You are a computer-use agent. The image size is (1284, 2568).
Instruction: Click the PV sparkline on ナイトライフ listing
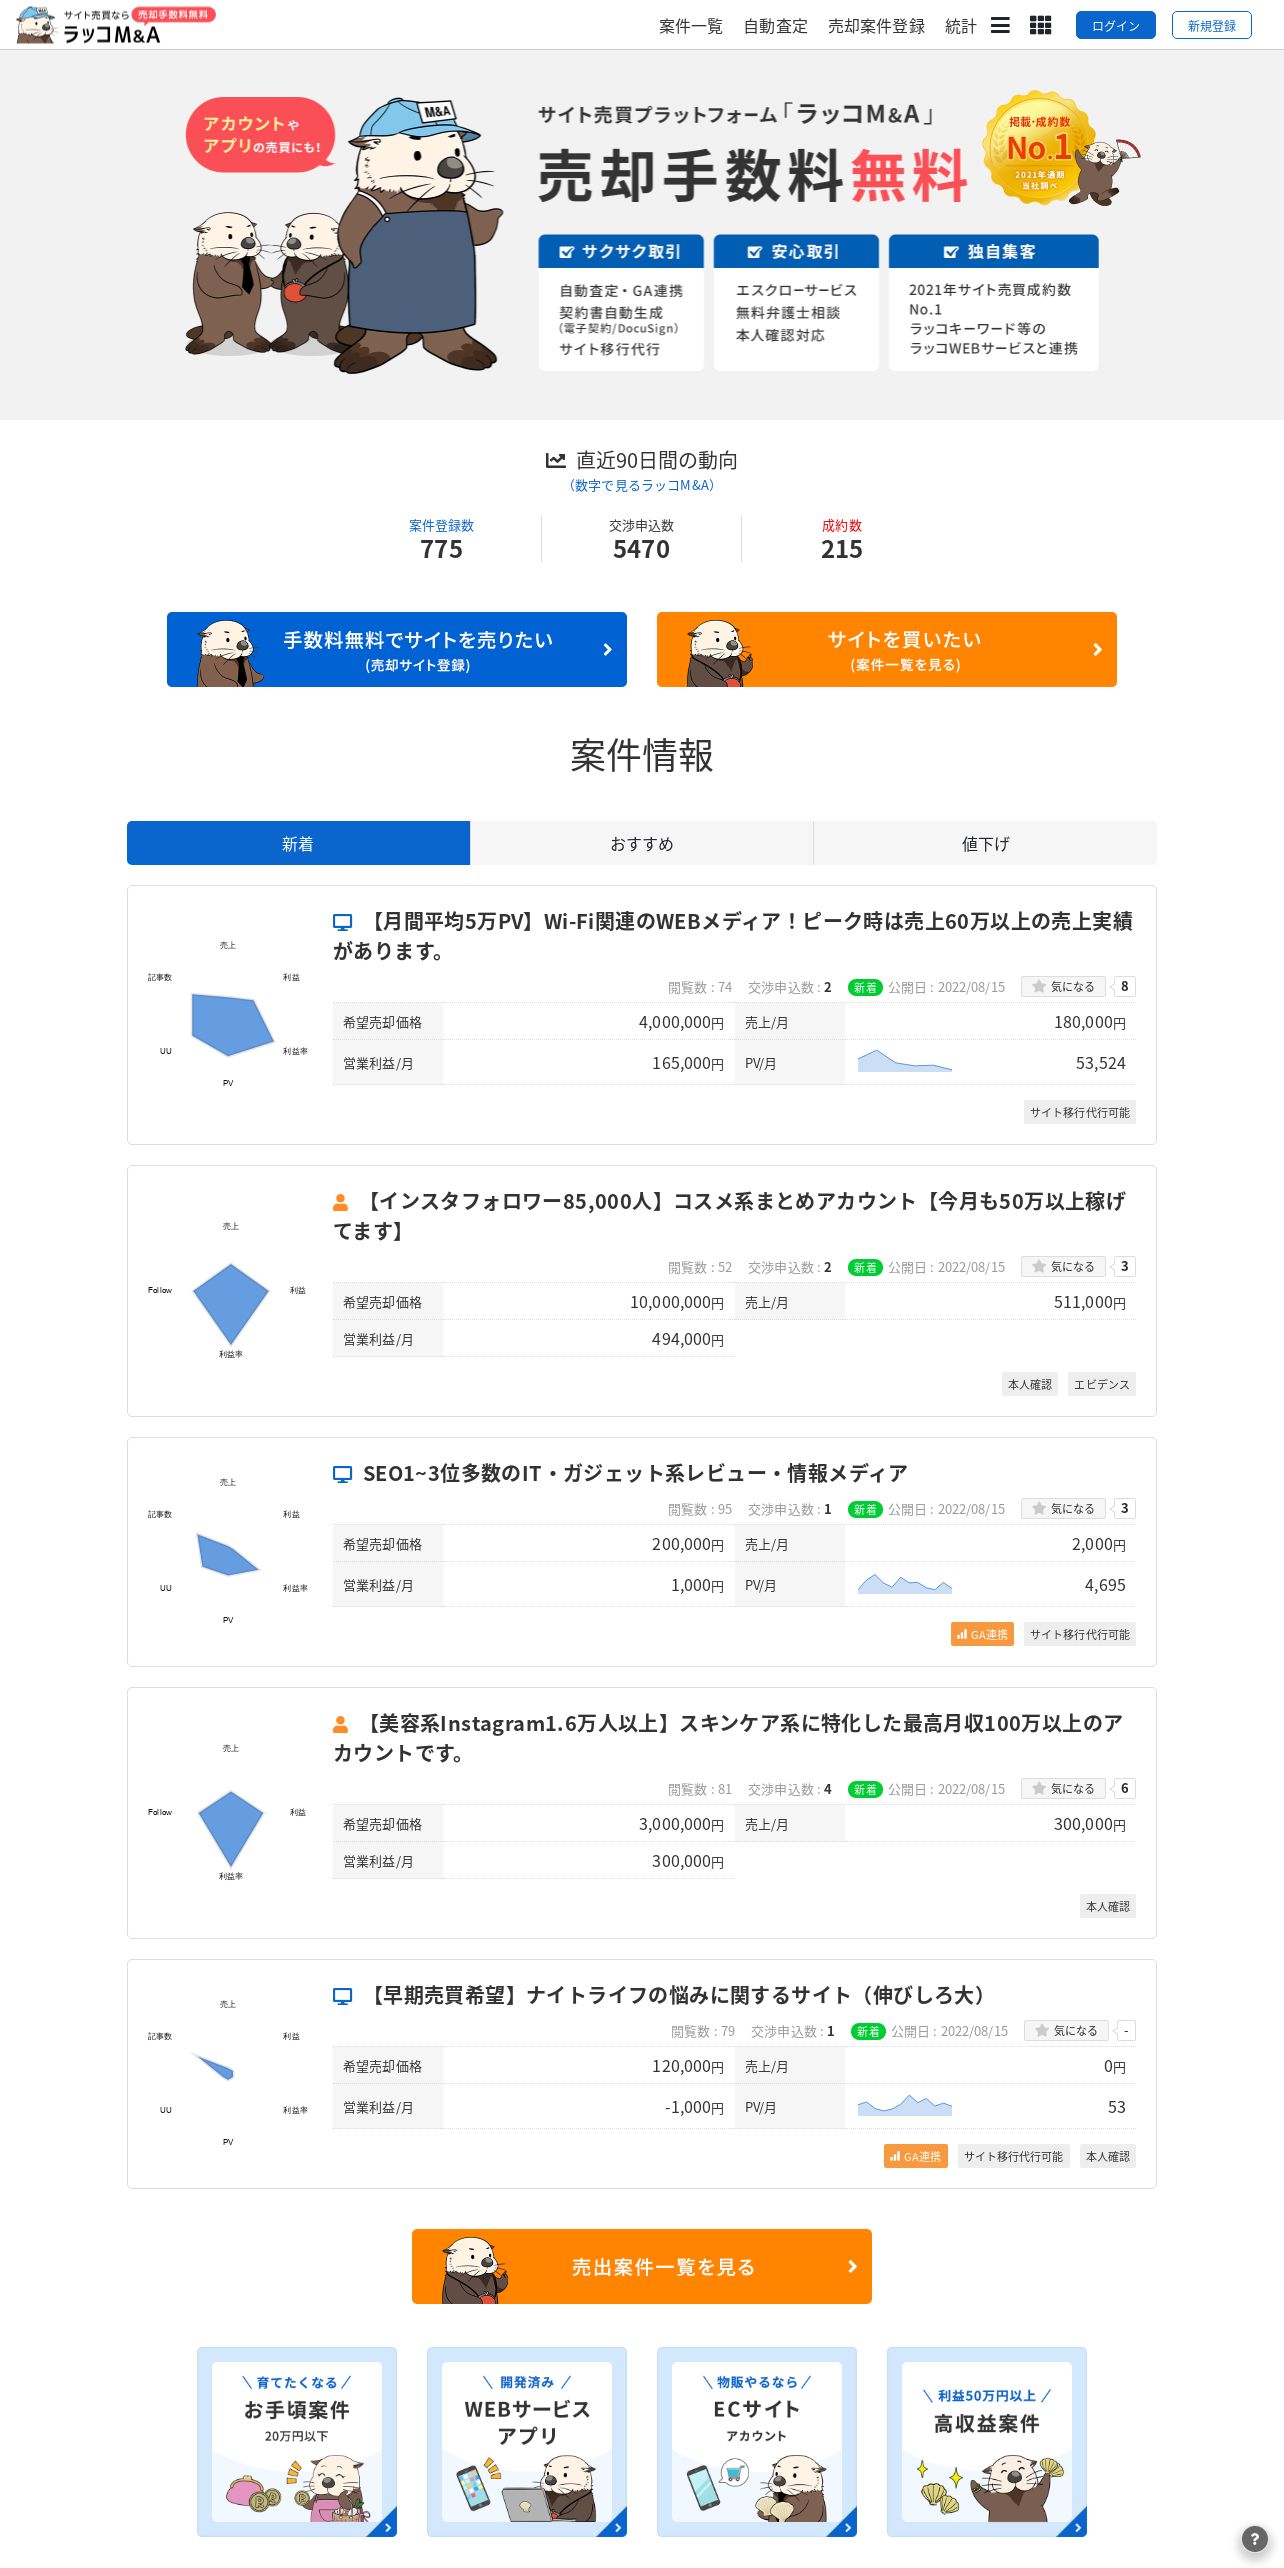click(905, 2106)
